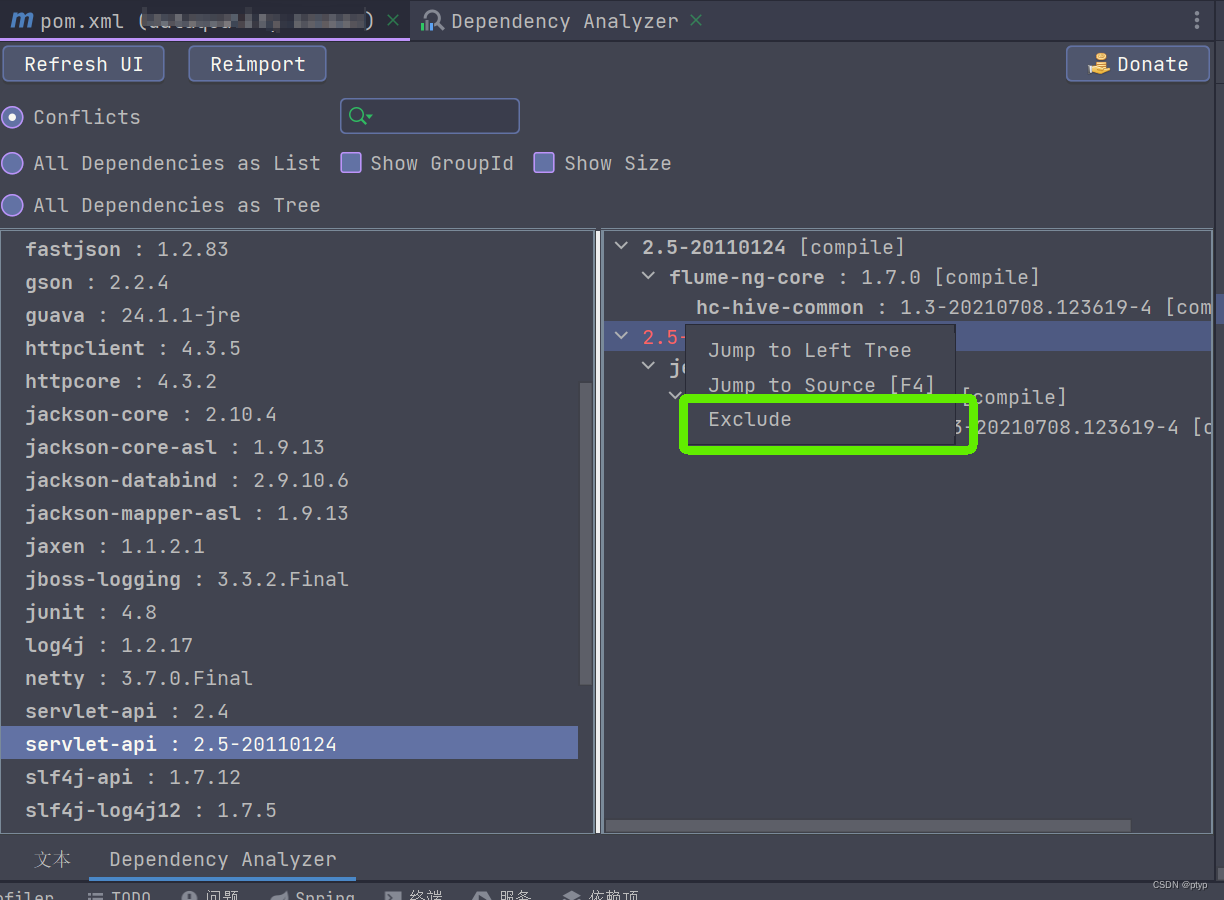
Task: Select jackson-core : 2.10.4 row
Action: pos(289,414)
